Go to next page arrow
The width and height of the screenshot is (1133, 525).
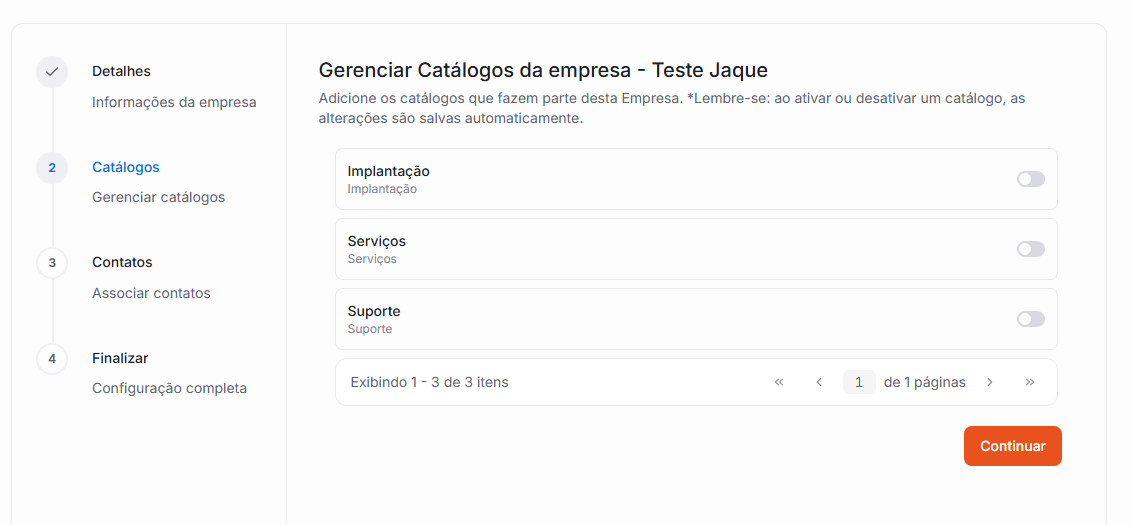[990, 382]
